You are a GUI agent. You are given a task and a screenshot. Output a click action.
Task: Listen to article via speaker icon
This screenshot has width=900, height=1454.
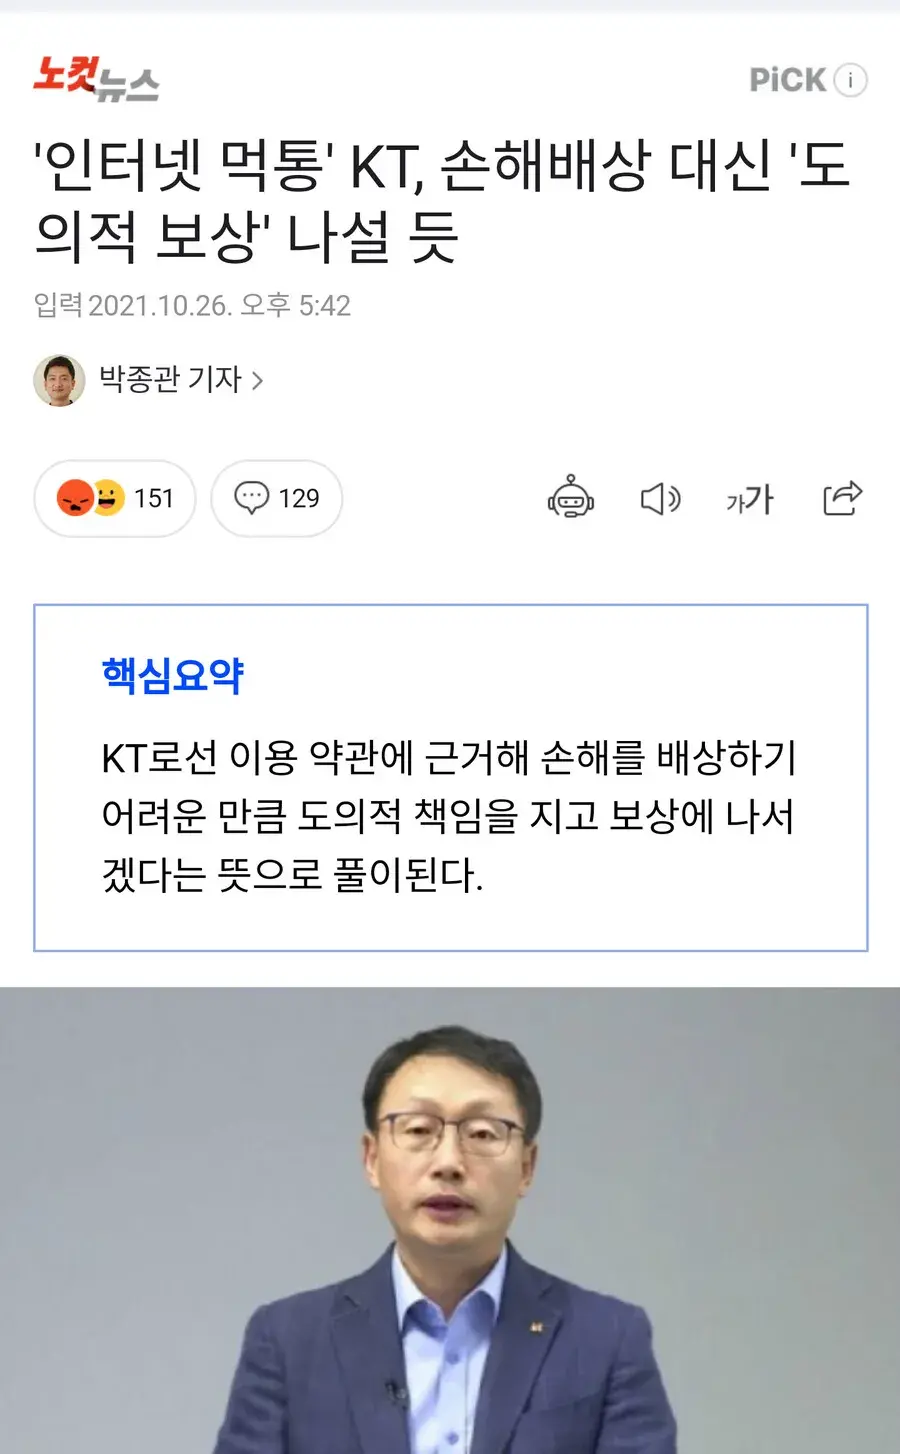coord(660,498)
